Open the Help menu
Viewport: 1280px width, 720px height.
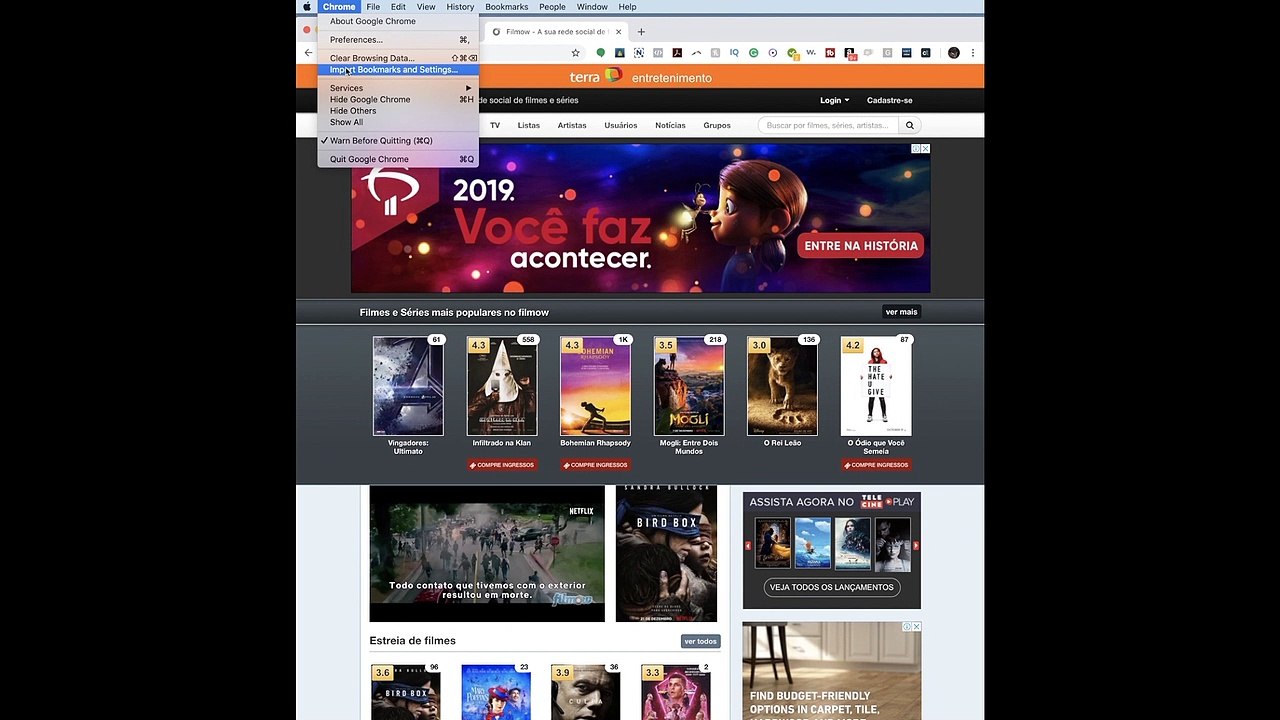[627, 7]
